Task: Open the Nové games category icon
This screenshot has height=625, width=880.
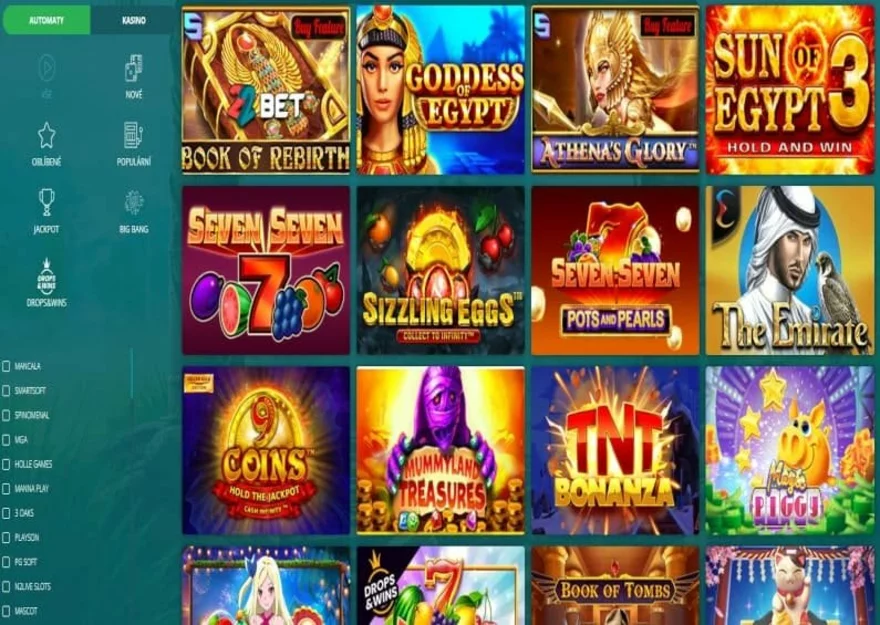Action: pyautogui.click(x=134, y=69)
